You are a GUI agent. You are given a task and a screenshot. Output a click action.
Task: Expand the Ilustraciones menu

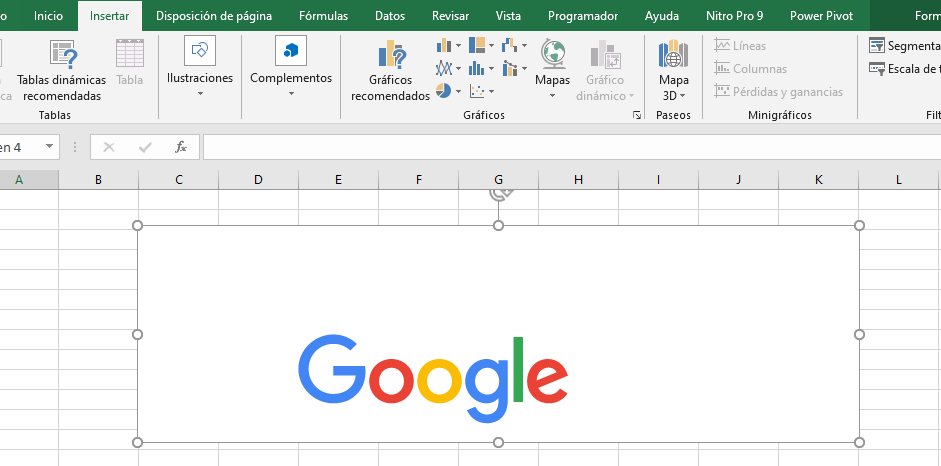point(200,68)
